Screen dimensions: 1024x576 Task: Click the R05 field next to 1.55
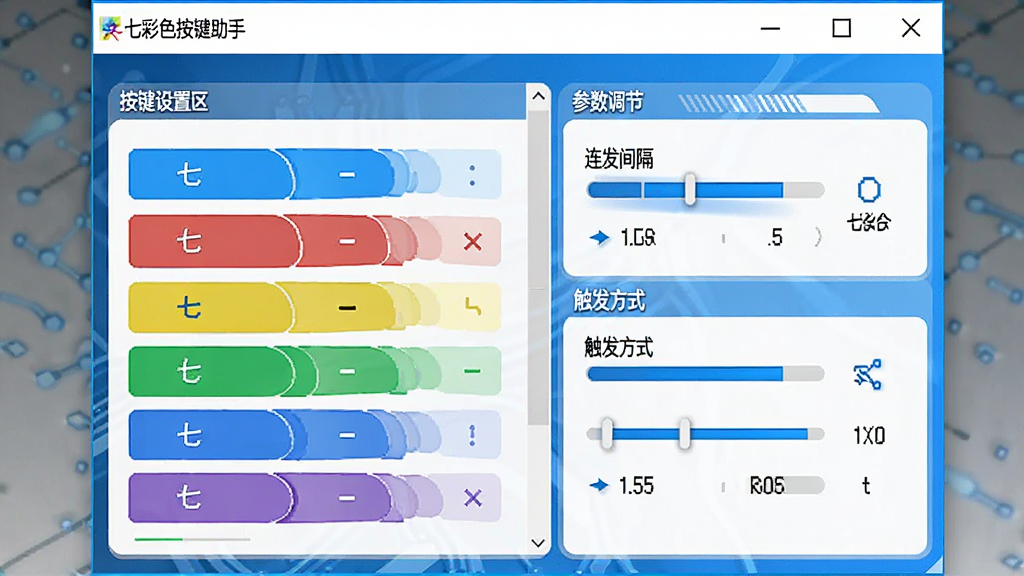click(x=786, y=486)
